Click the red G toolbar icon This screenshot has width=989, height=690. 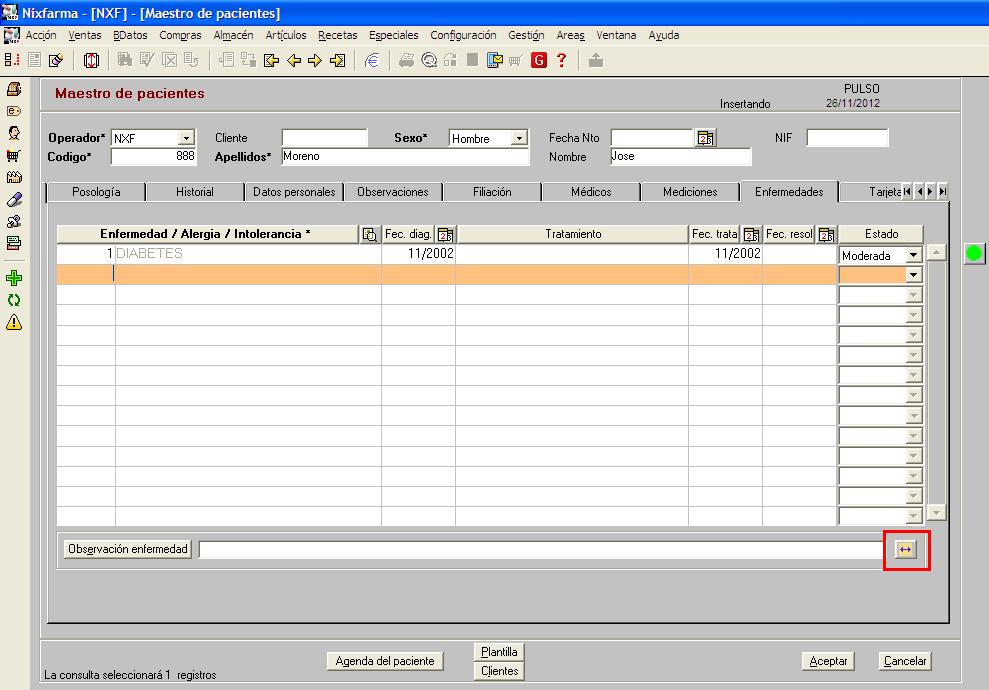[539, 61]
